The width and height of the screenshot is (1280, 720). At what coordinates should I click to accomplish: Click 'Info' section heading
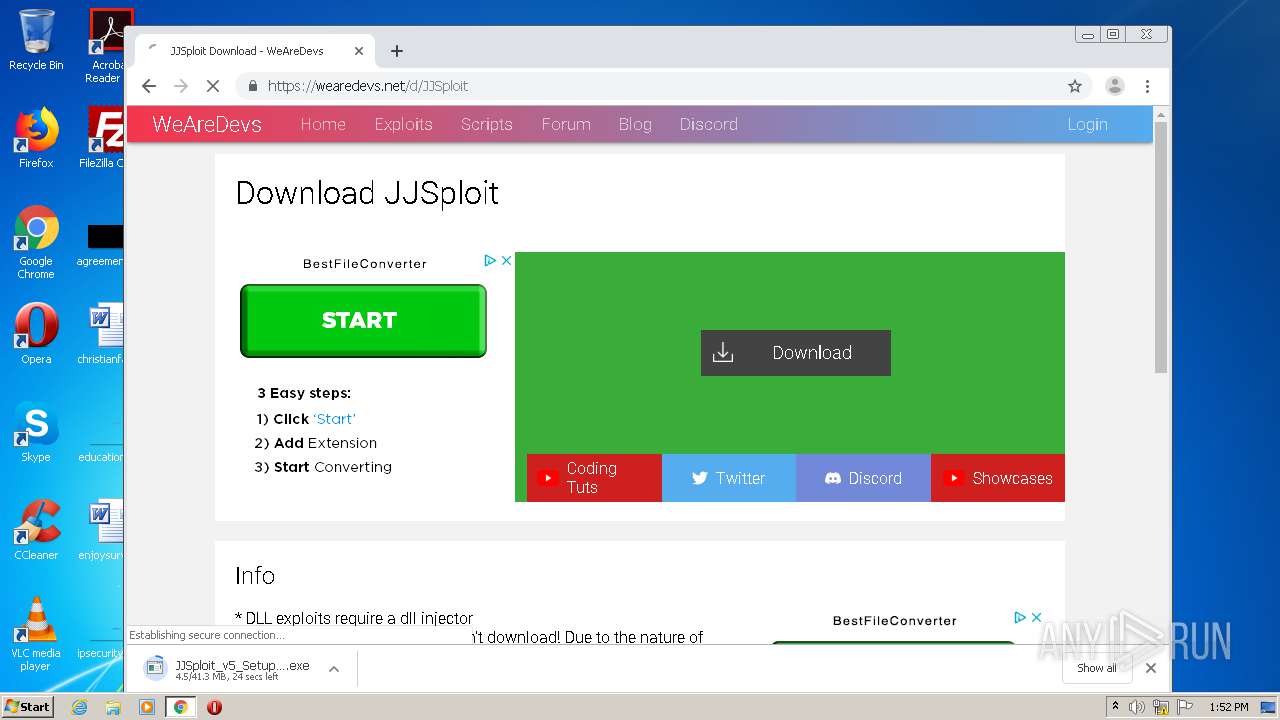[255, 575]
